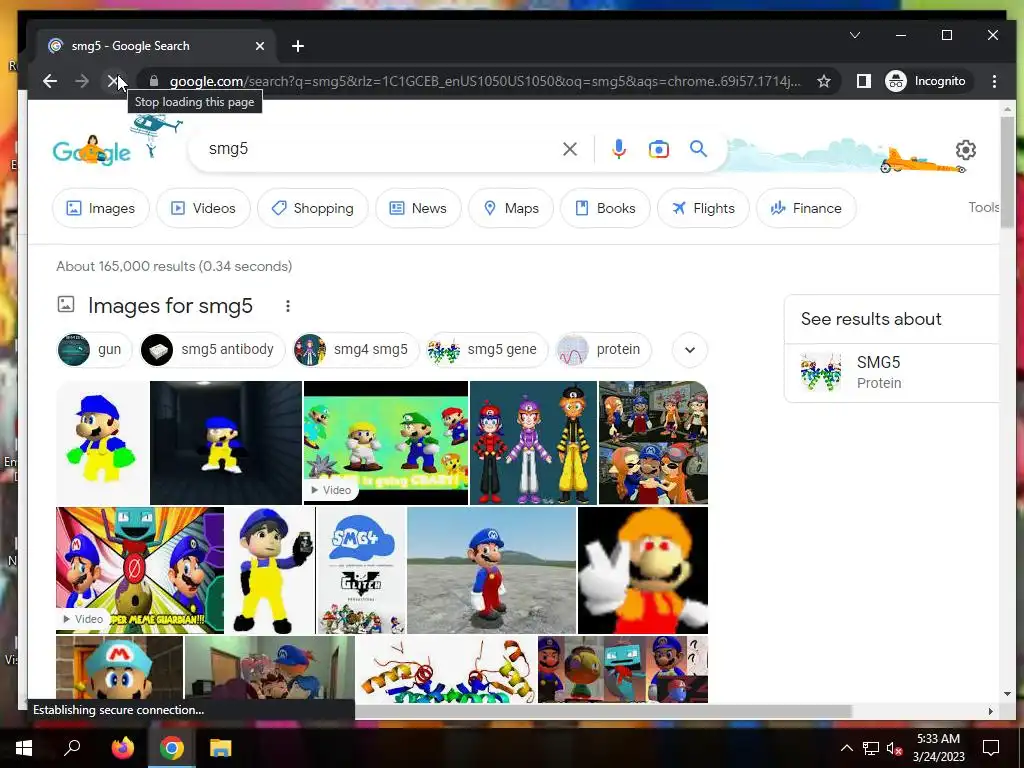Search by image with camera icon

(658, 149)
